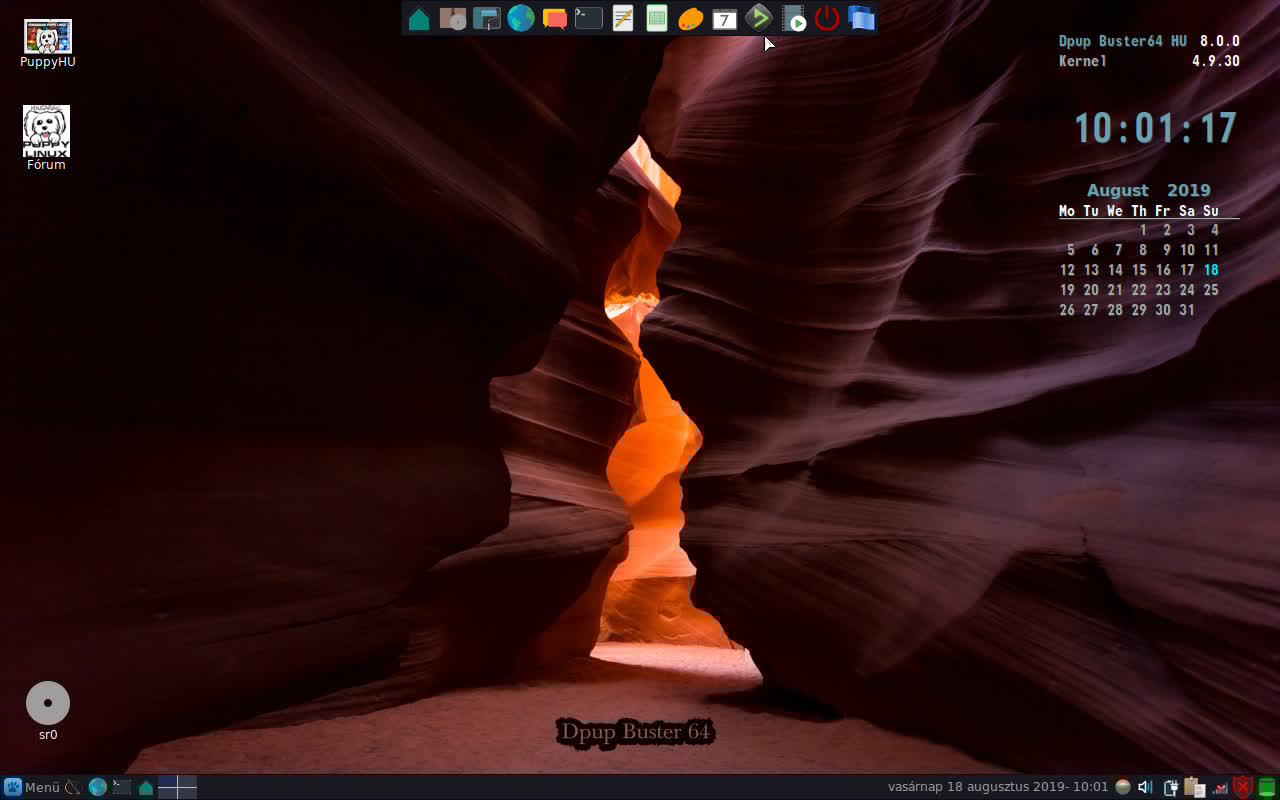
Task: Open the blue windows icon in dock
Action: tap(861, 18)
